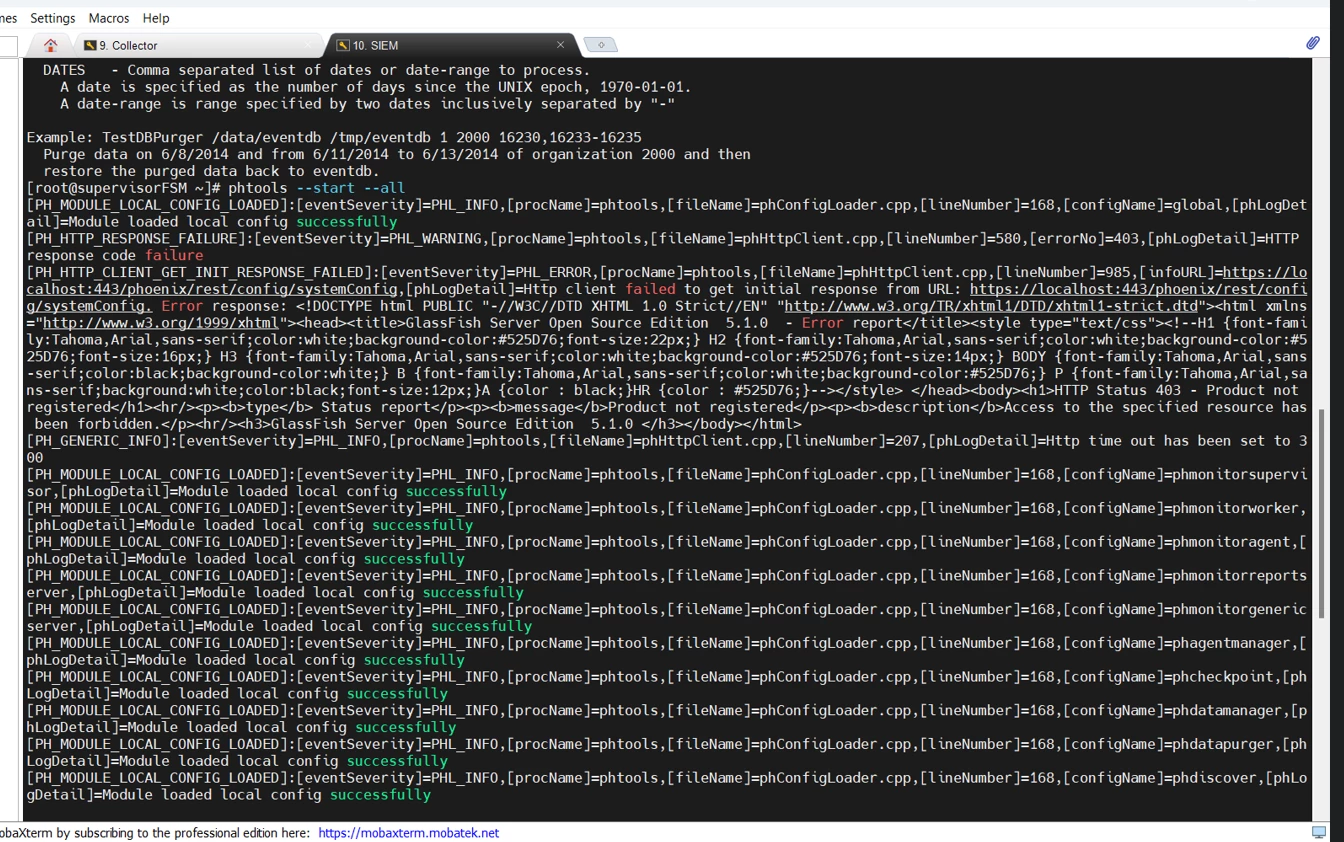This screenshot has height=842, width=1344.
Task: Click the 'Example: TestDBPurger' line
Action: (x=334, y=137)
